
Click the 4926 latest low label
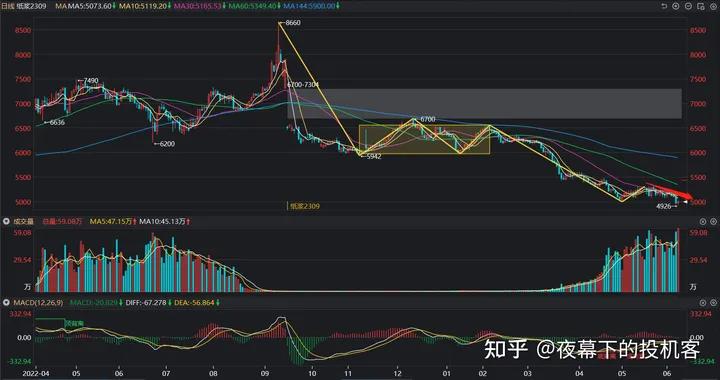(664, 207)
